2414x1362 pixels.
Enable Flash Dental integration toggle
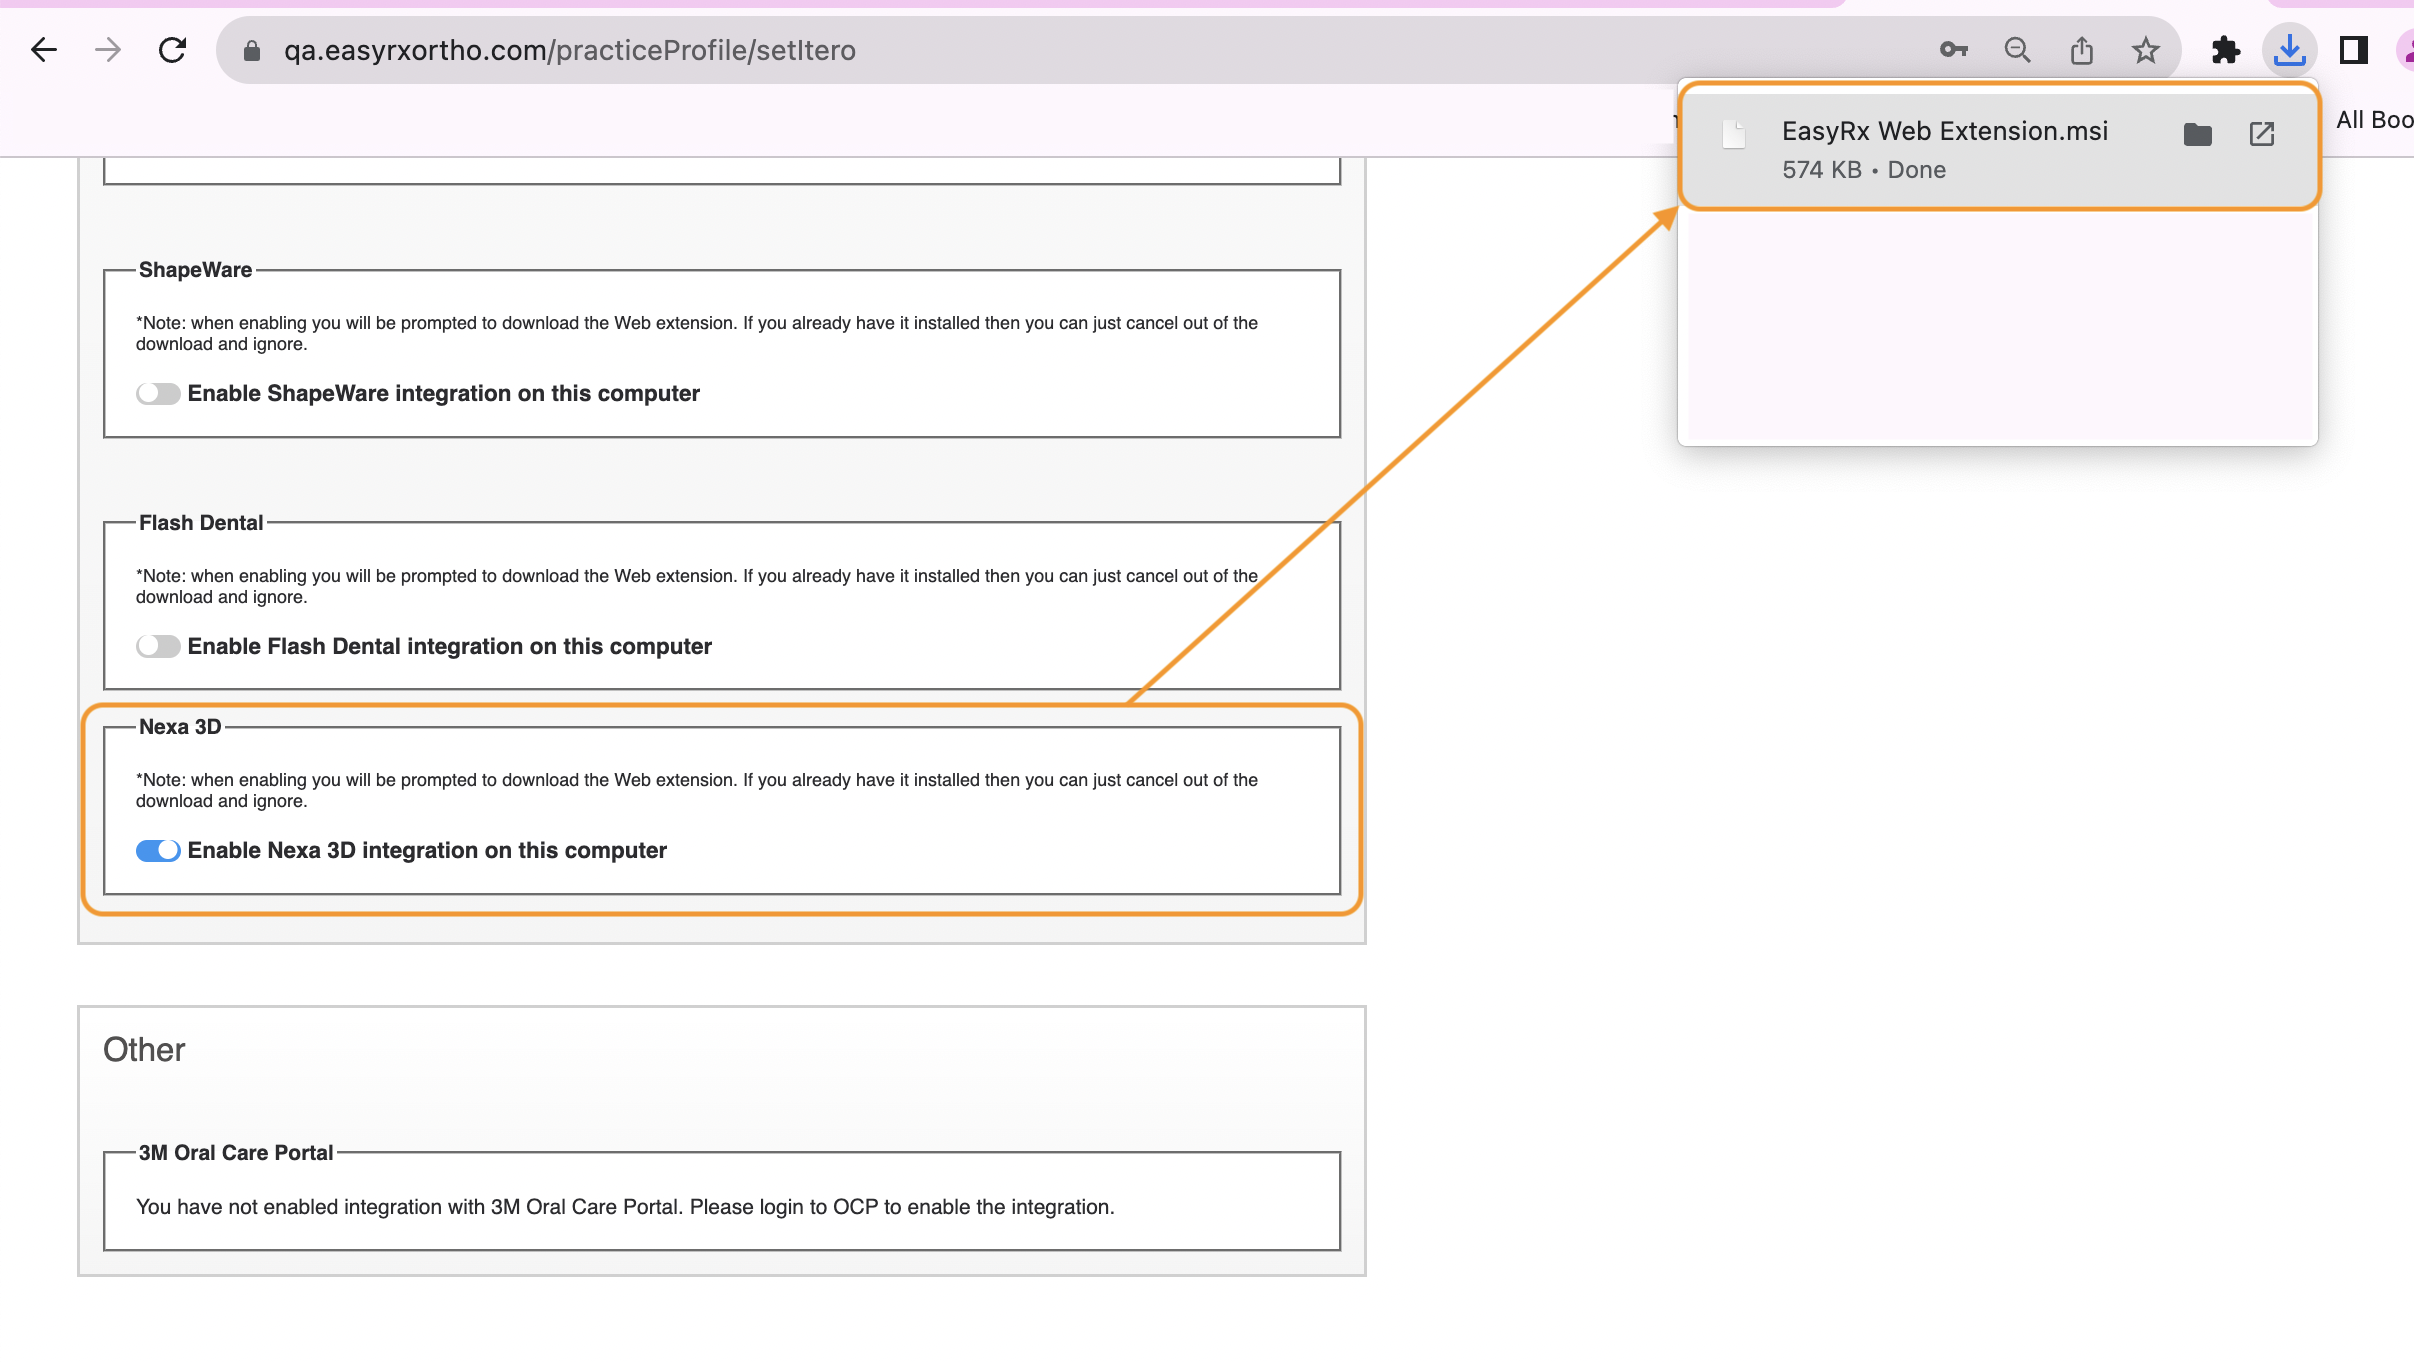[x=158, y=647]
